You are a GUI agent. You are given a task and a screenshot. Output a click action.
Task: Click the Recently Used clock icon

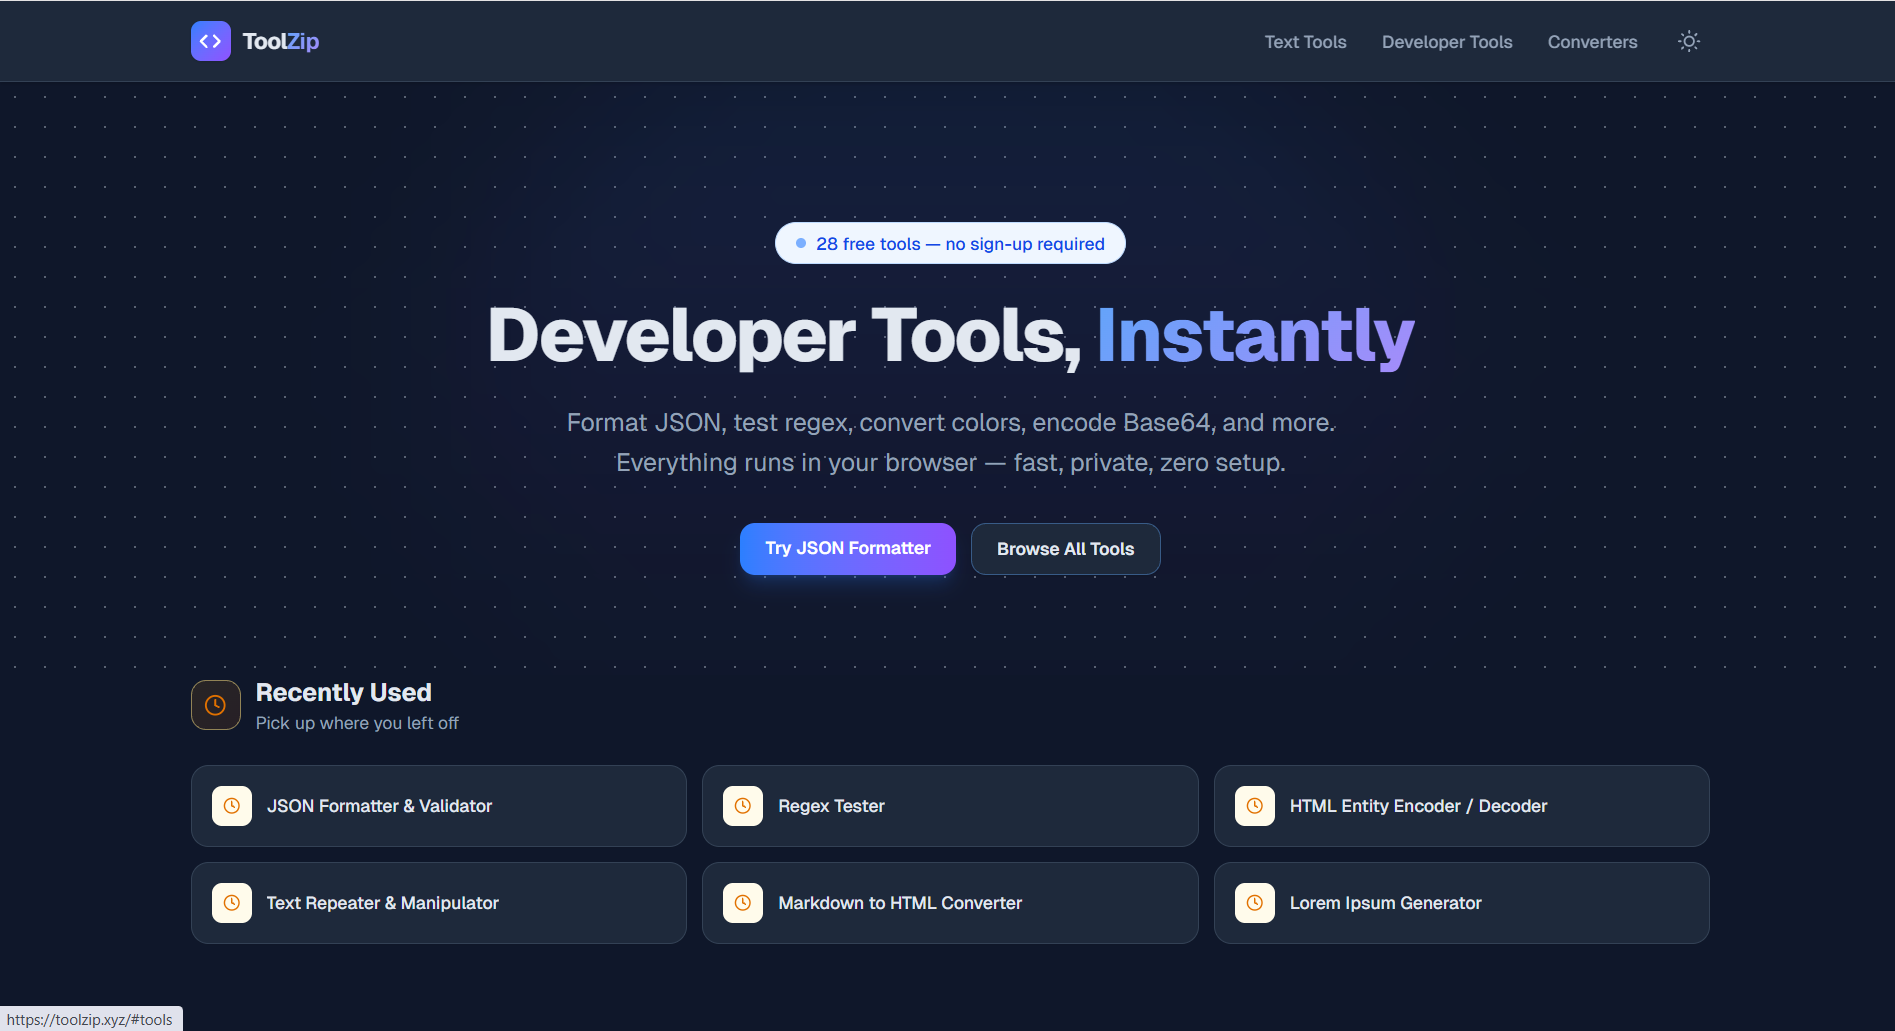click(216, 705)
